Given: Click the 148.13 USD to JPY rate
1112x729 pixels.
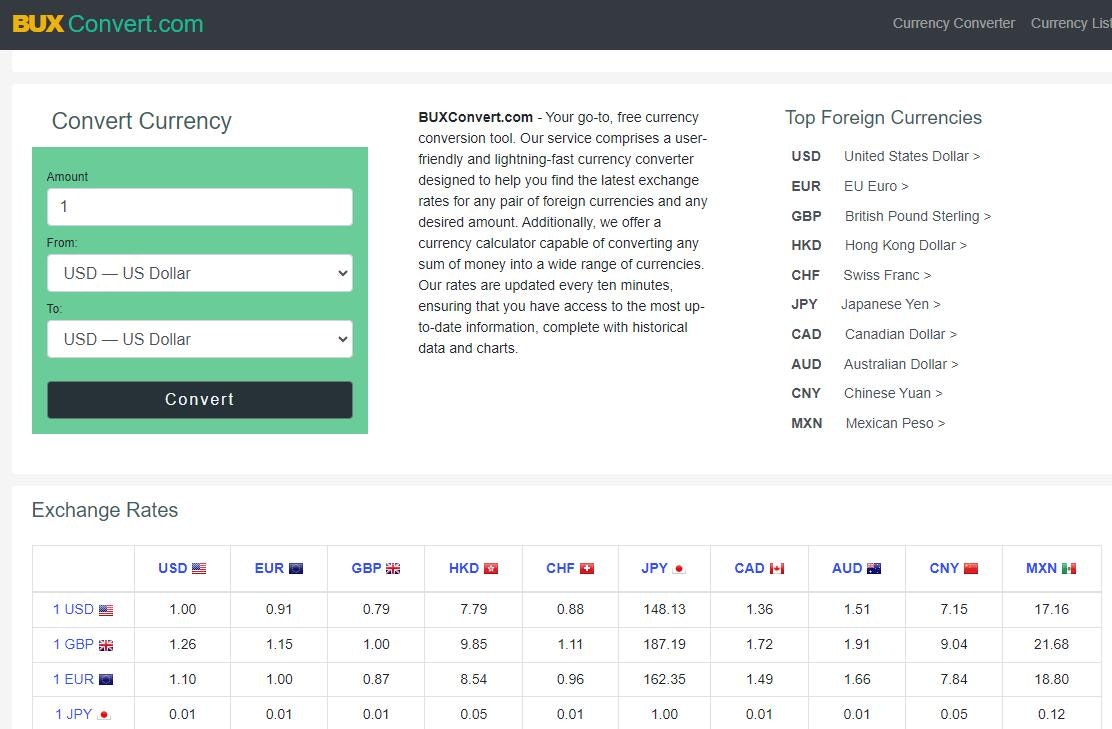Looking at the screenshot, I should (x=665, y=609).
